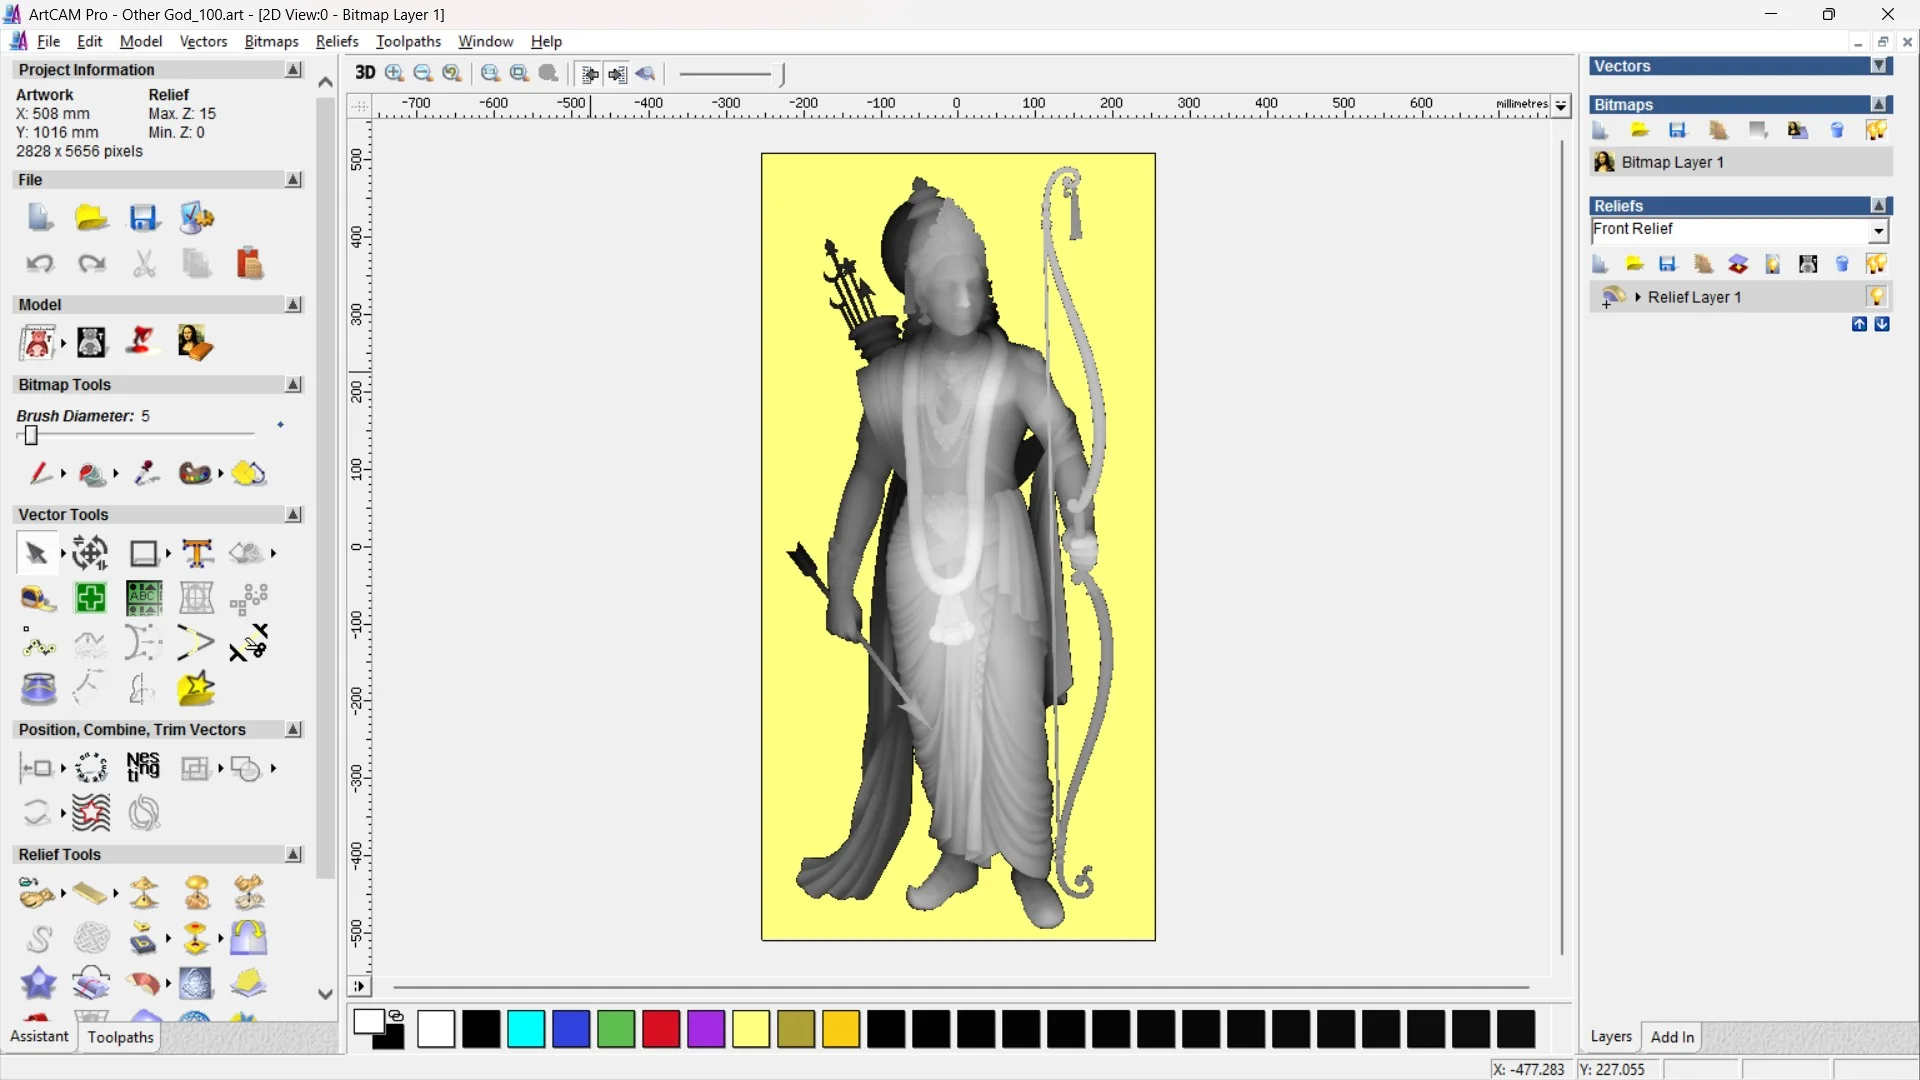
Task: Select the red color swatch
Action: 660,1029
